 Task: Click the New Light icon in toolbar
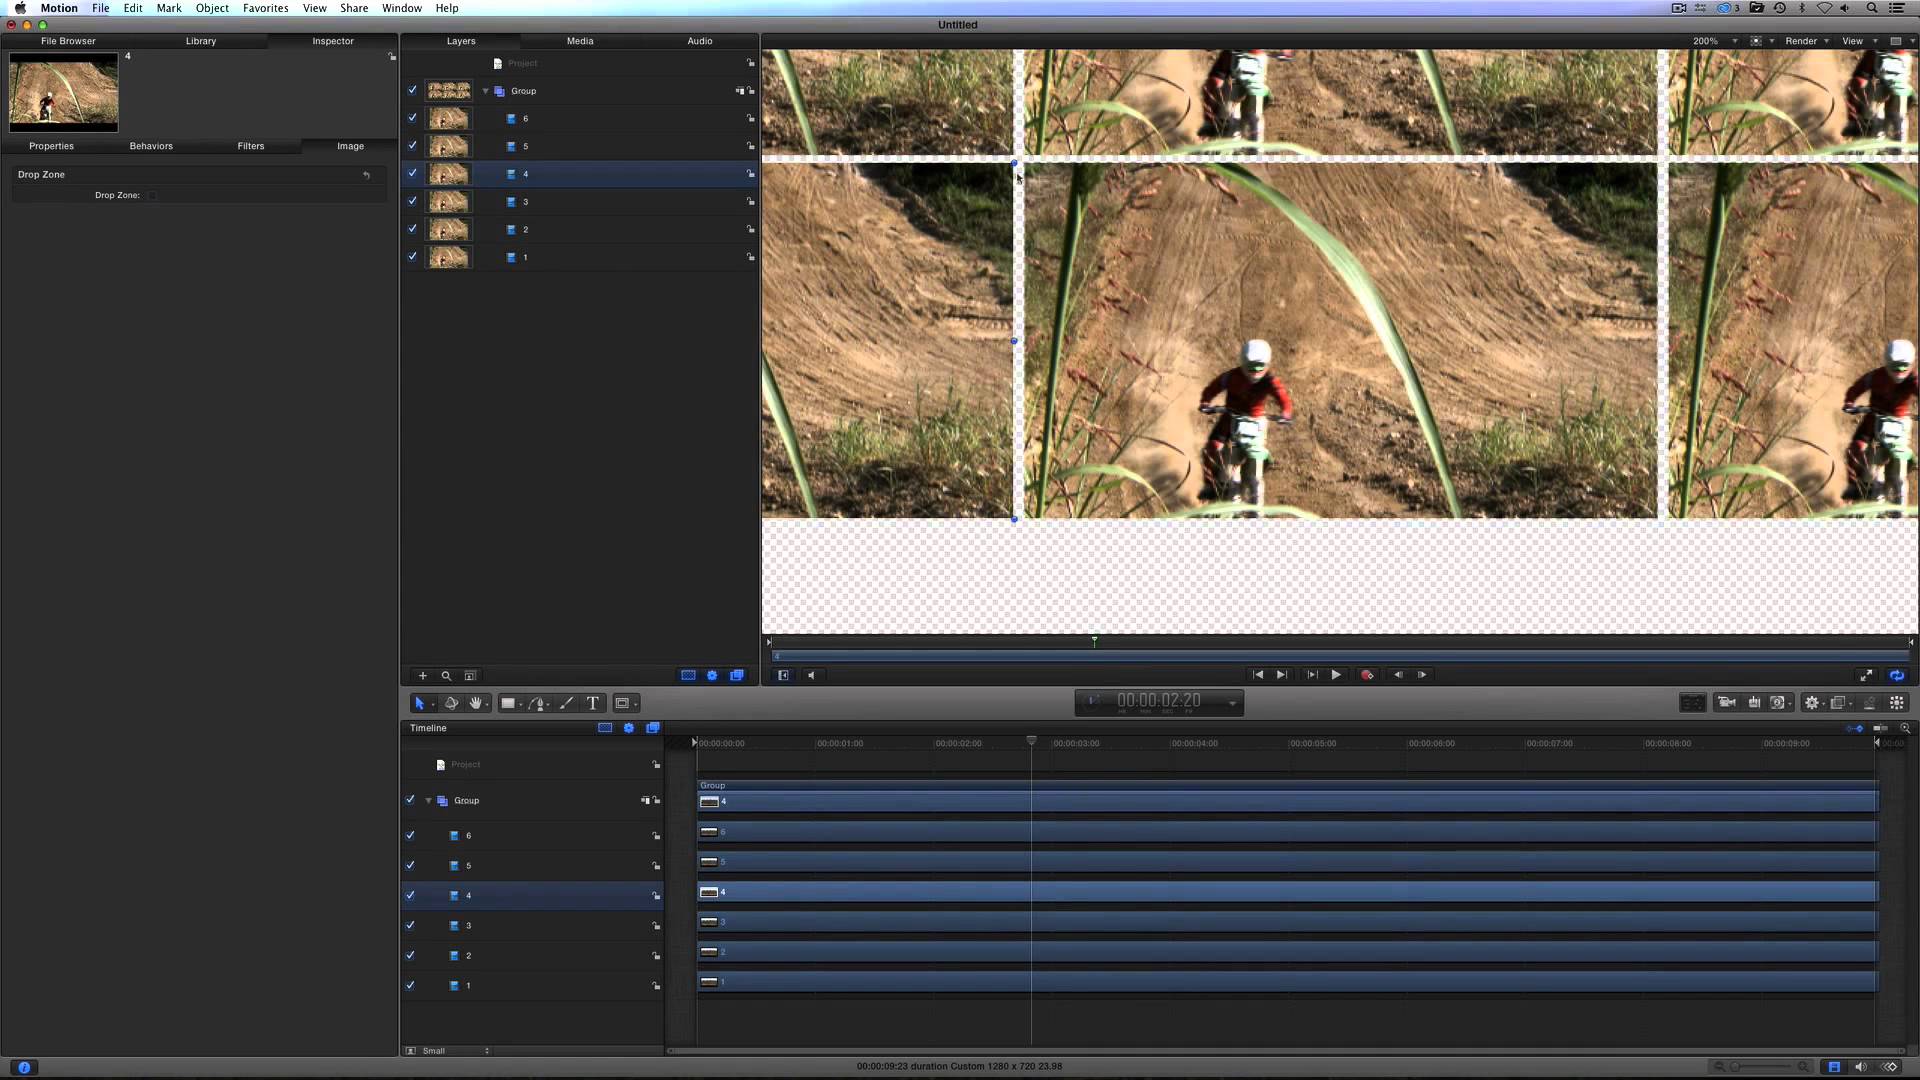[1754, 703]
